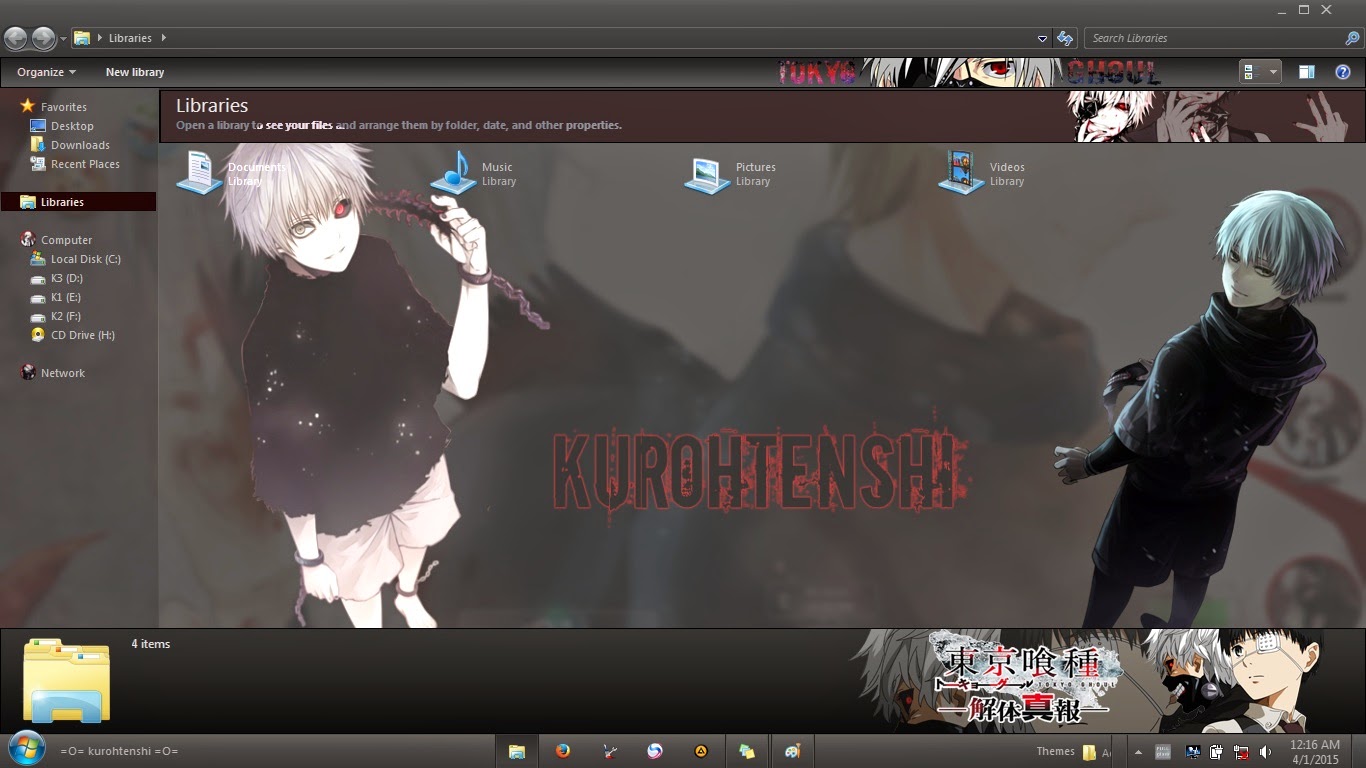The width and height of the screenshot is (1366, 768).
Task: Open the Windows Start orb
Action: (27, 748)
